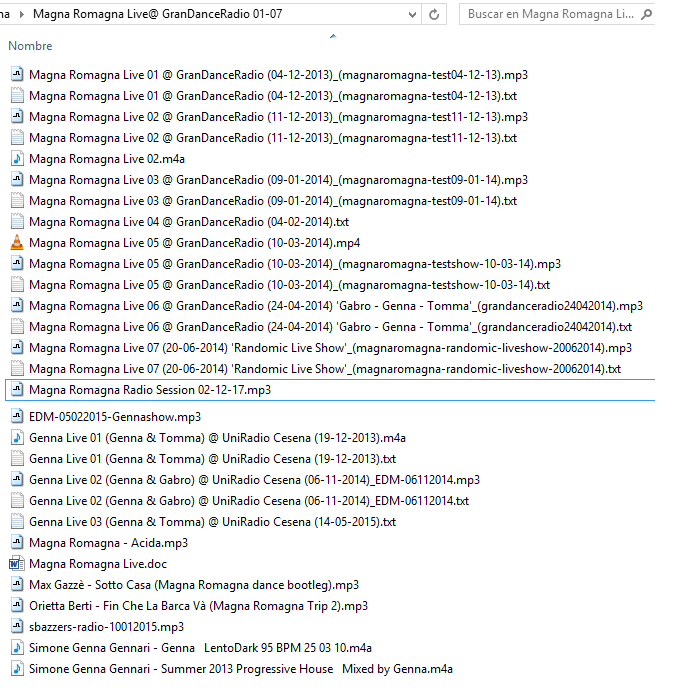Click the txt icon of Magna Romagna Live 03 (09-01-2014)
Image resolution: width=682 pixels, height=690 pixels.
click(x=17, y=201)
